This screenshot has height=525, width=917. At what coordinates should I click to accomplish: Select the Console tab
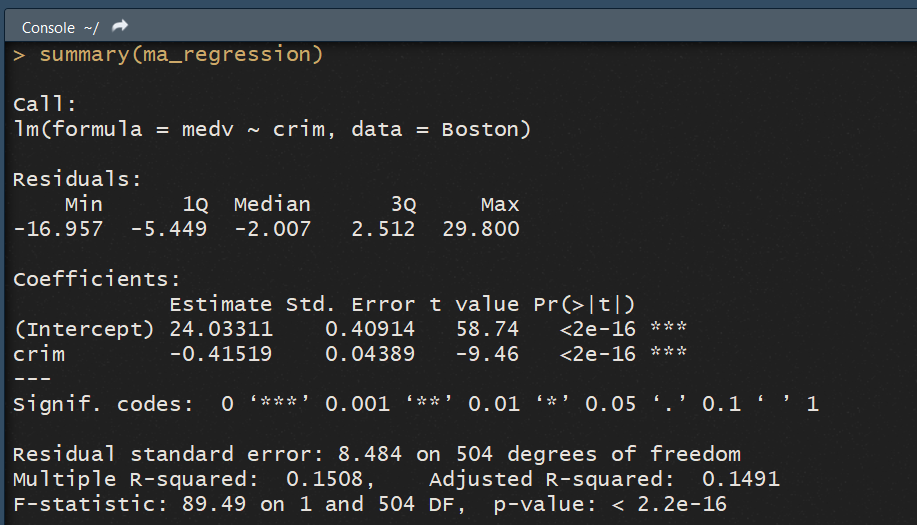tap(48, 27)
